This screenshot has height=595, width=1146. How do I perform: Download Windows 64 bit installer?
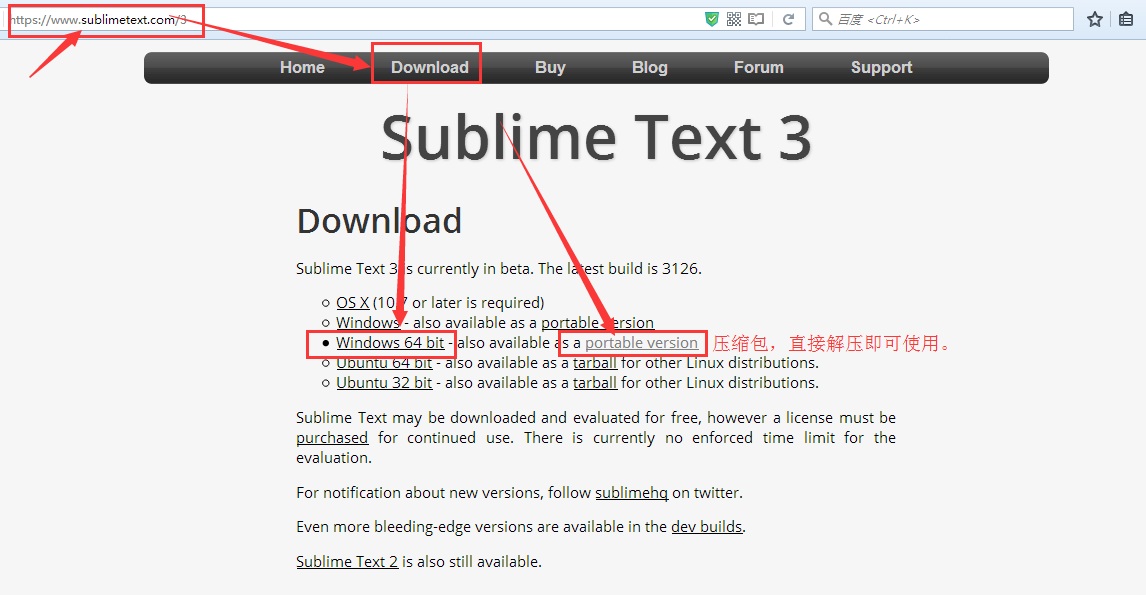point(390,343)
